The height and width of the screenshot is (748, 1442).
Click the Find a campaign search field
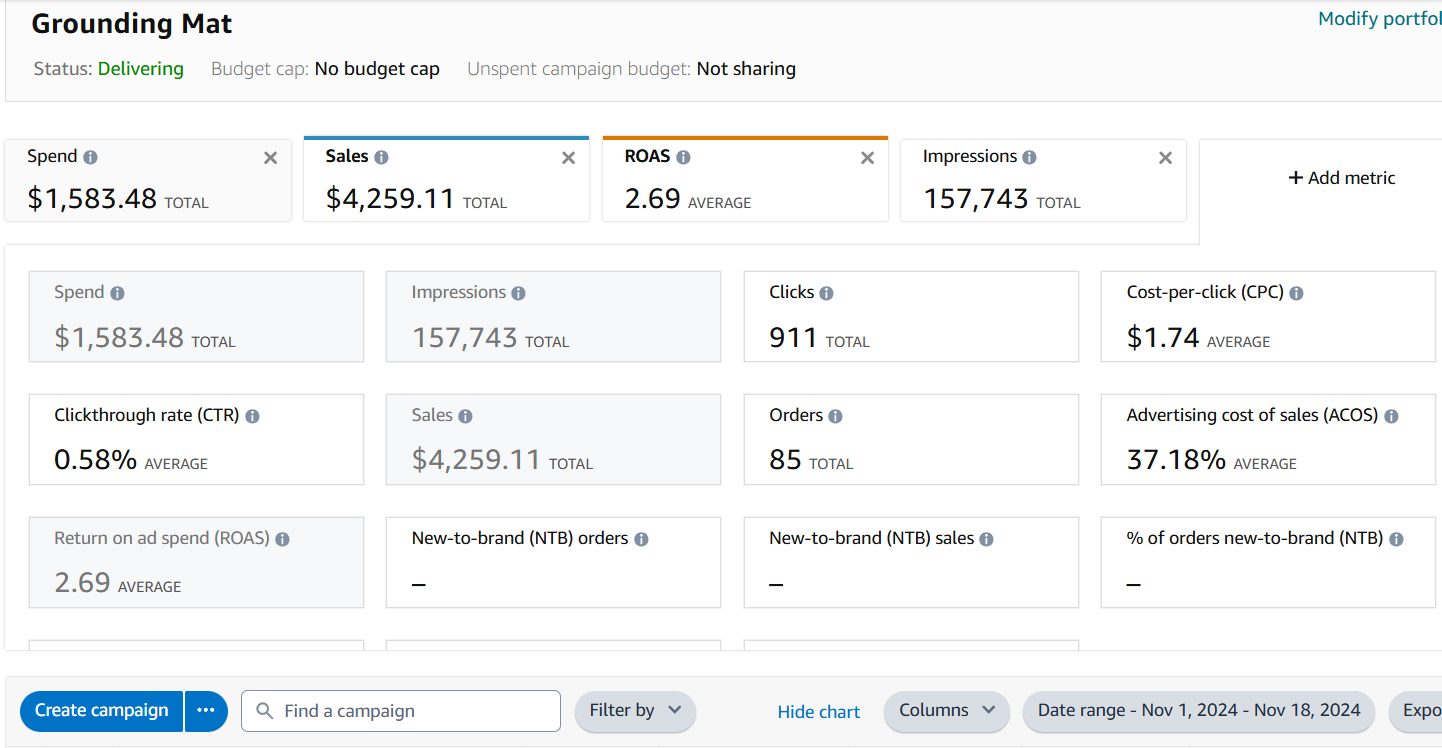(401, 711)
